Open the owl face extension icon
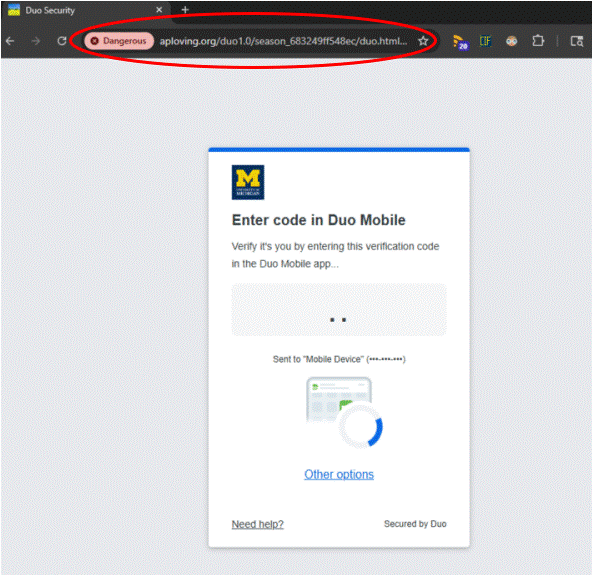 [512, 41]
